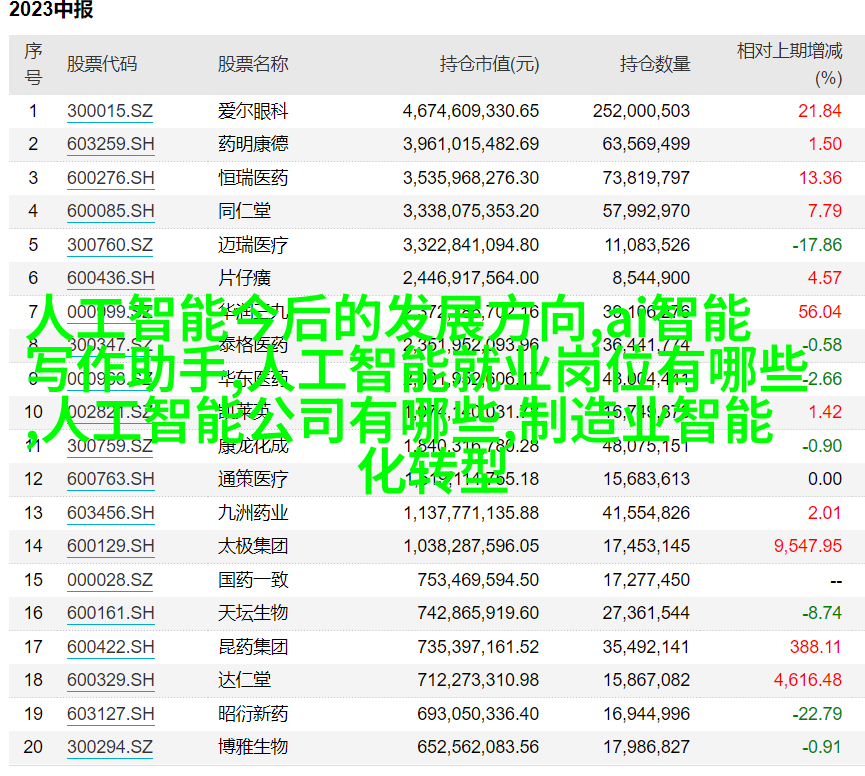The image size is (865, 776).
Task: Open stock code link 600276.SH
Action: click(x=110, y=178)
